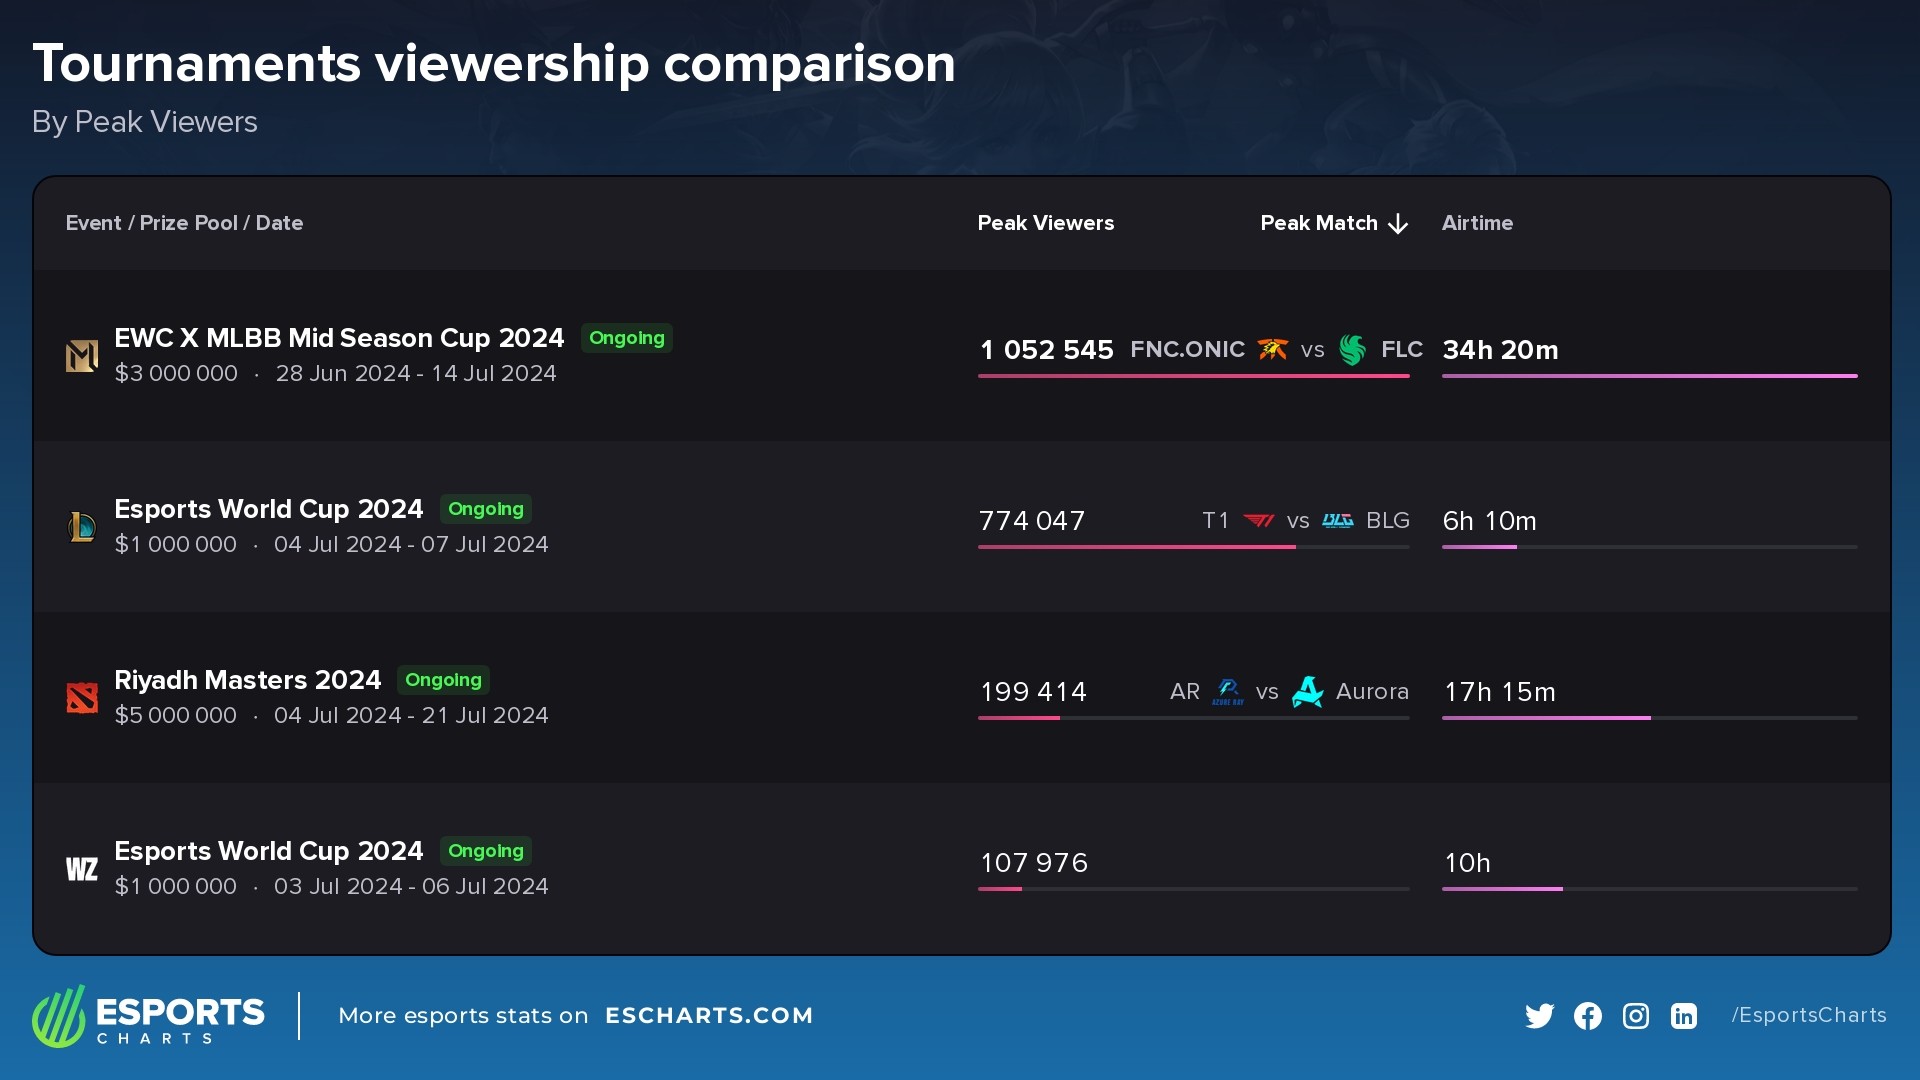Click the Dota 2 game icon

pos(82,698)
